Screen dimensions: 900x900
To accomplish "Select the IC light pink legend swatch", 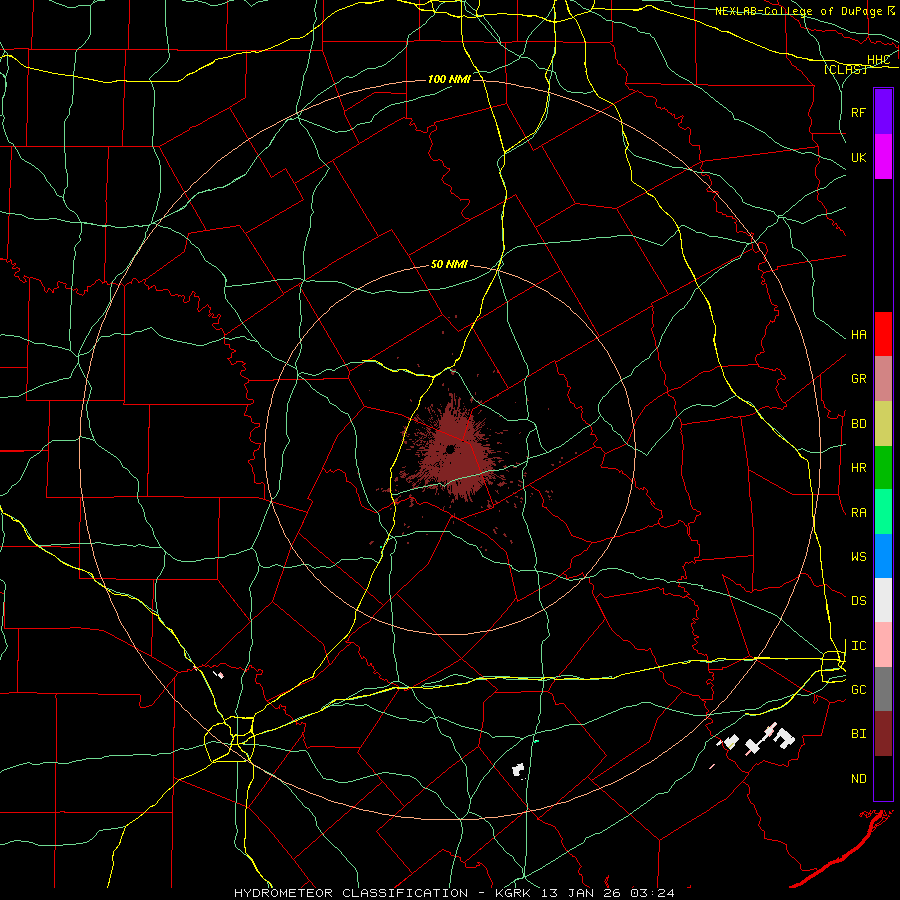I will (883, 645).
